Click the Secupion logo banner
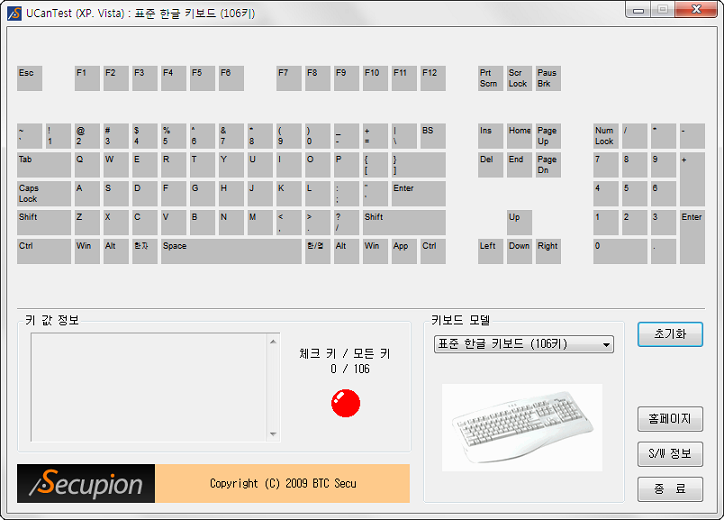 (86, 484)
